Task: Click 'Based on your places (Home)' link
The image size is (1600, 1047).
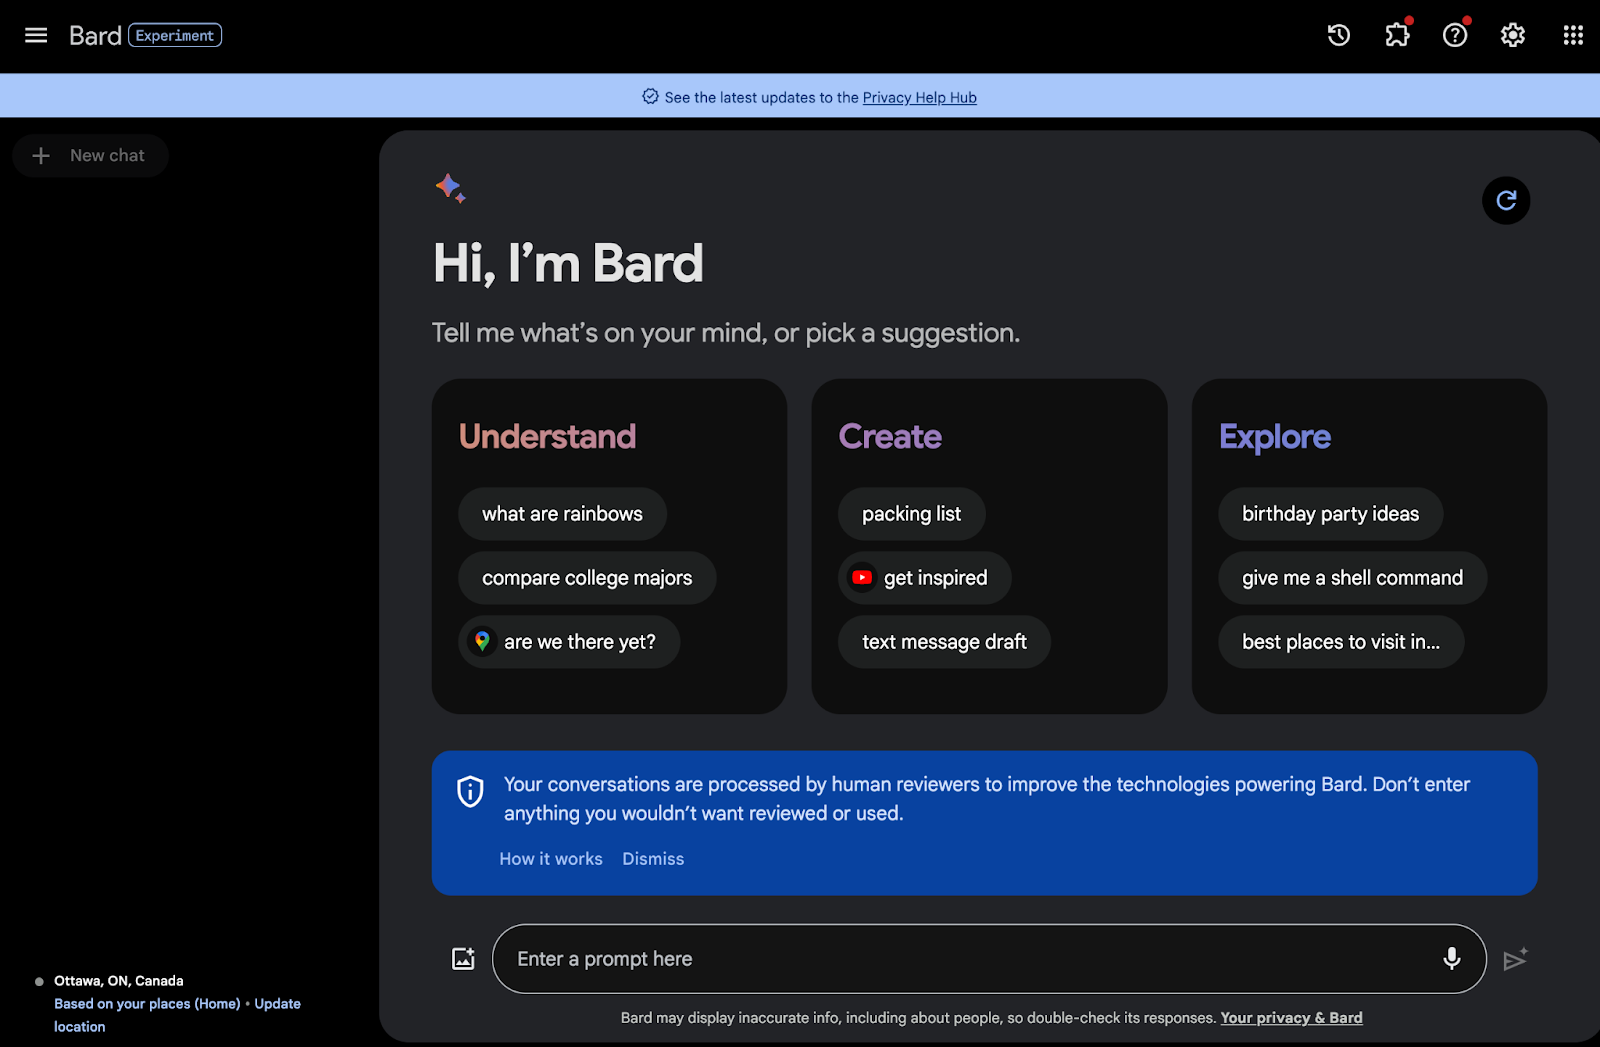Action: tap(147, 1003)
